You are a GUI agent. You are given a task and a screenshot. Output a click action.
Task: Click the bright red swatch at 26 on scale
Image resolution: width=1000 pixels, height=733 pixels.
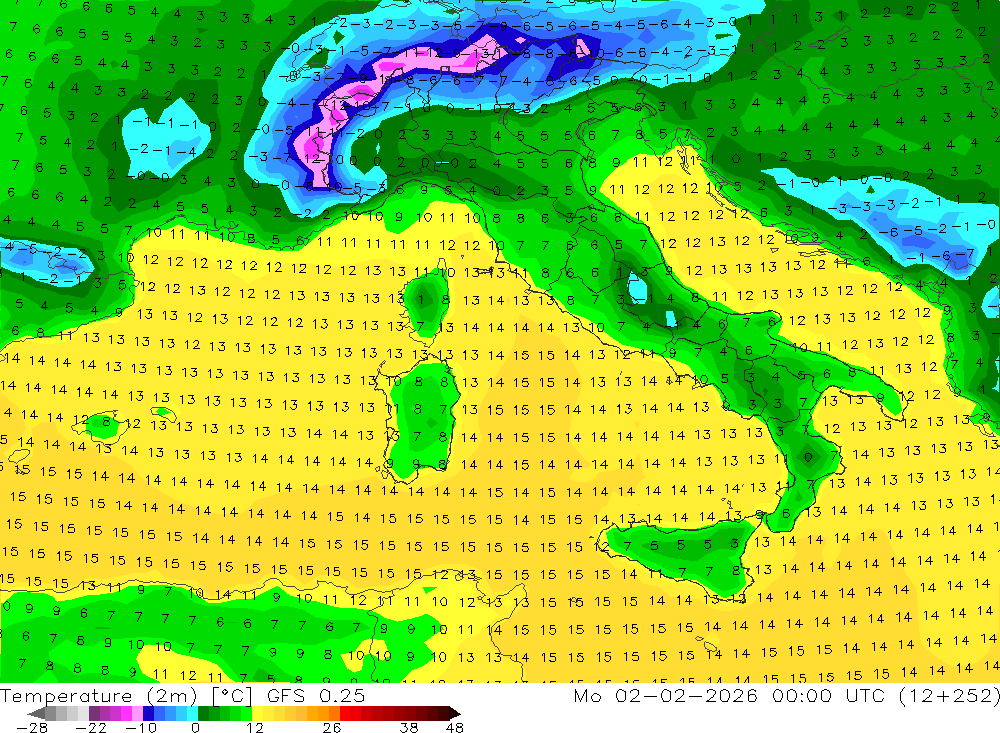click(345, 713)
